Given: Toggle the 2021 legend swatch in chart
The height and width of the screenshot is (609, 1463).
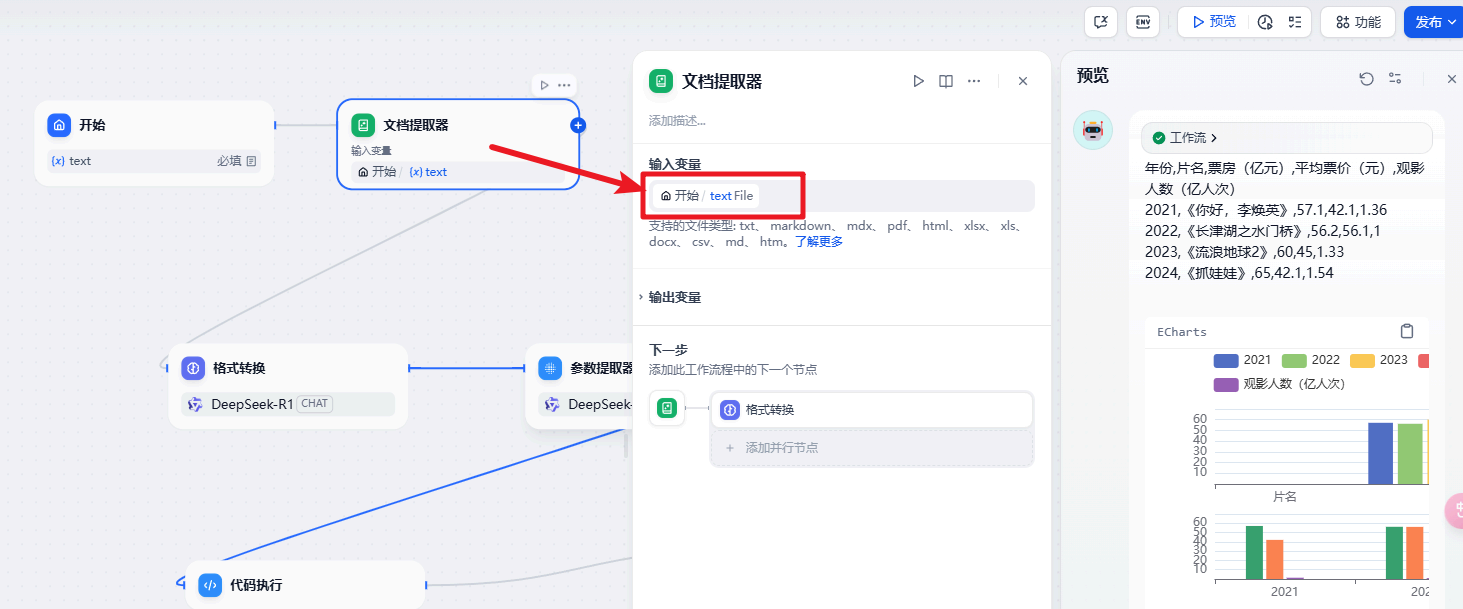Looking at the screenshot, I should pos(1226,360).
